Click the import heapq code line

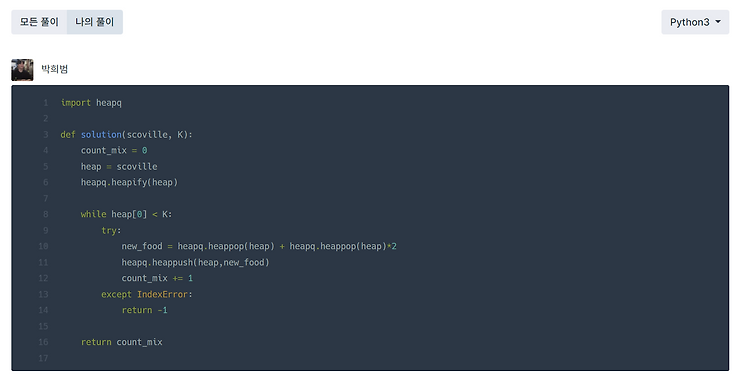(91, 103)
